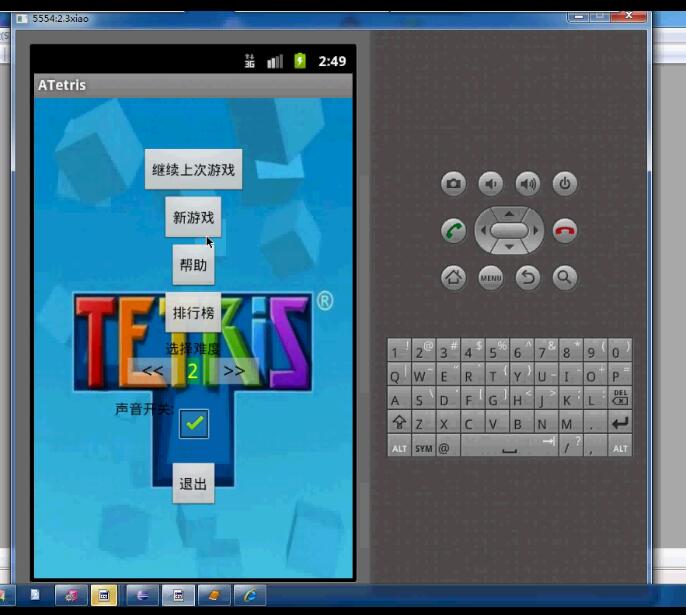
Task: Click the orange taskbar application icon
Action: point(214,595)
